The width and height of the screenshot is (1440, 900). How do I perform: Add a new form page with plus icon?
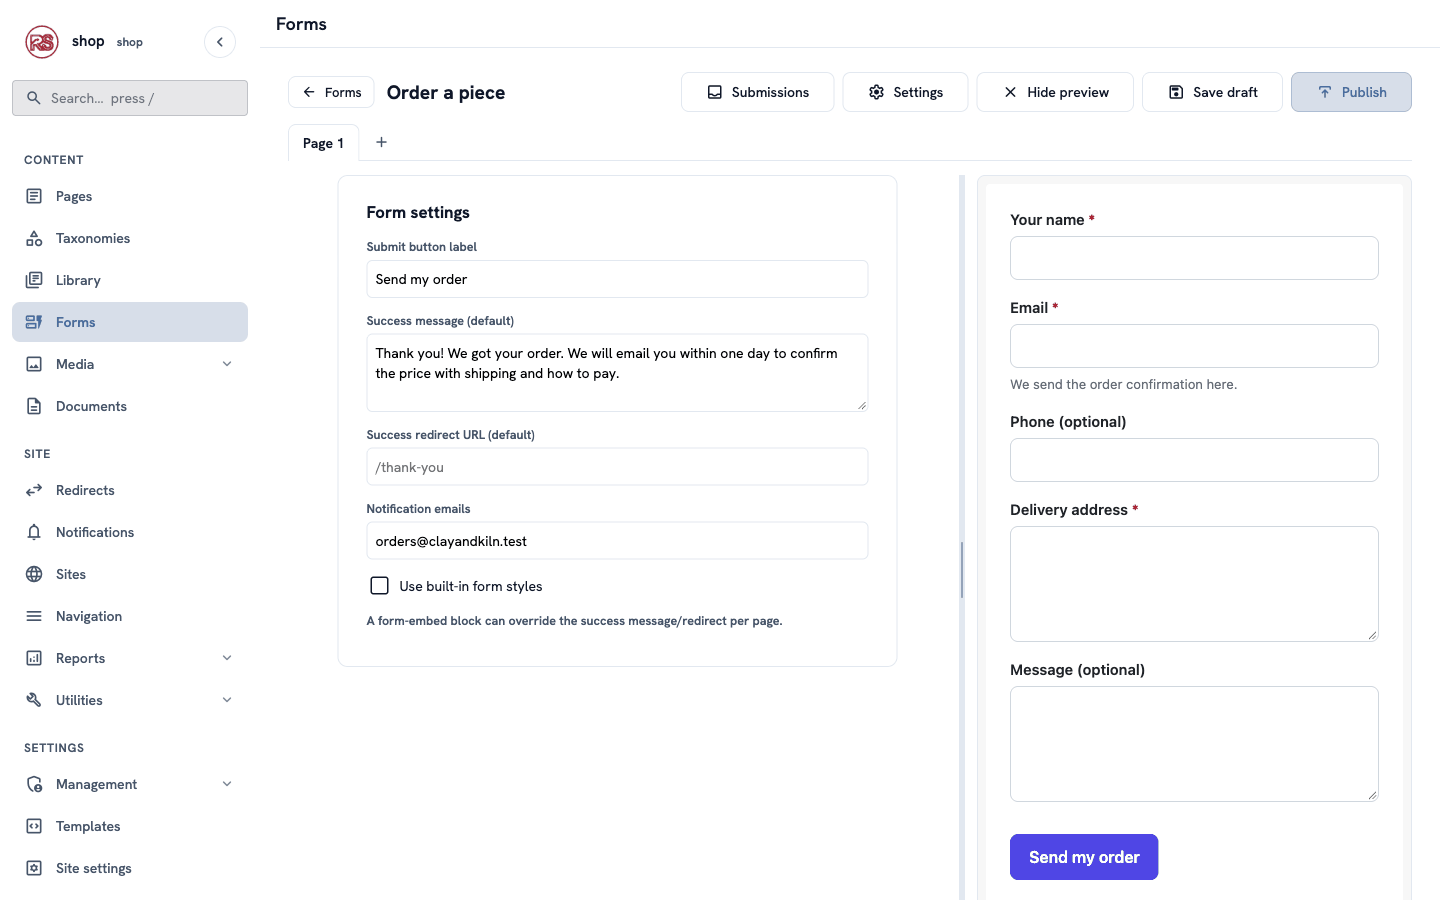pos(381,142)
